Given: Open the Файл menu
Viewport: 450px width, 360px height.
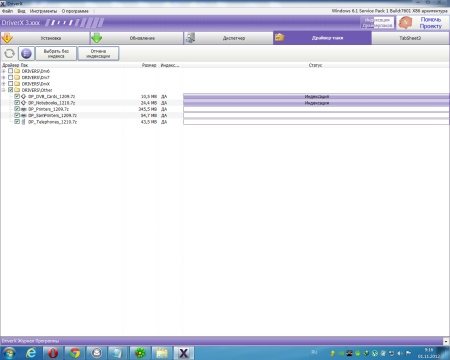Looking at the screenshot, I should 7,11.
